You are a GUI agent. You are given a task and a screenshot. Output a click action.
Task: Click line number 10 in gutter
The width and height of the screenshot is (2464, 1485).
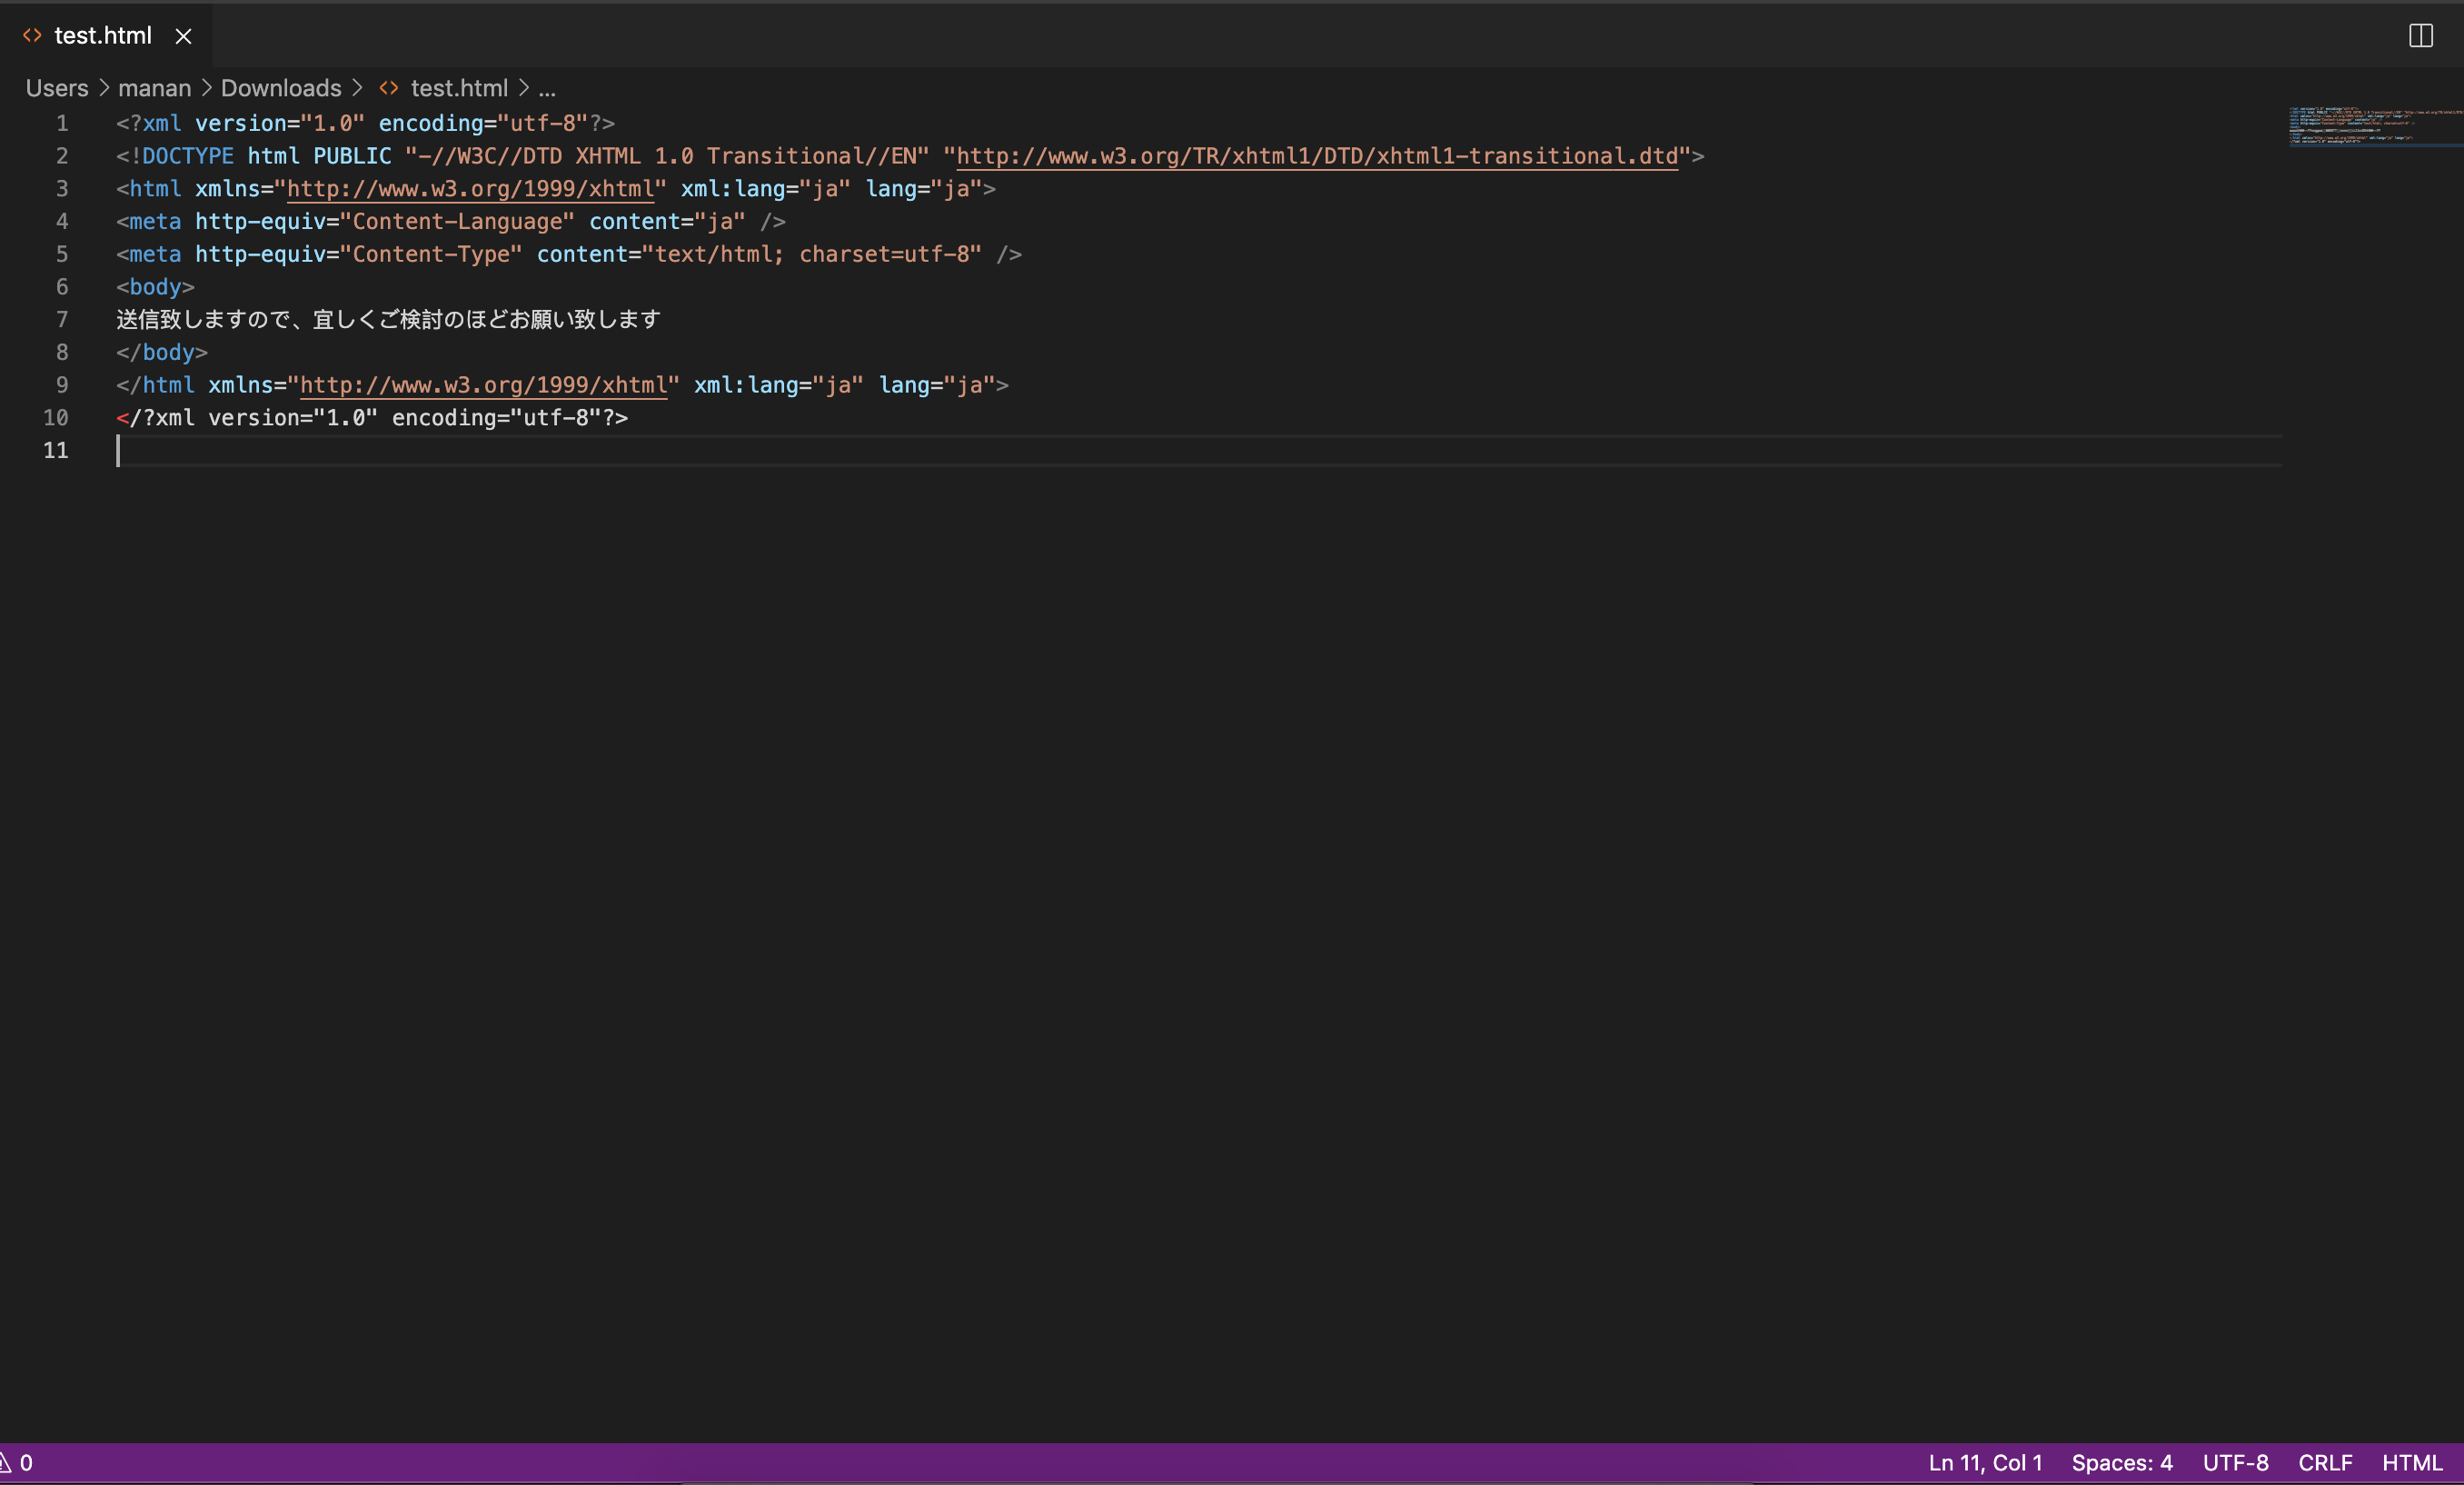(56, 418)
